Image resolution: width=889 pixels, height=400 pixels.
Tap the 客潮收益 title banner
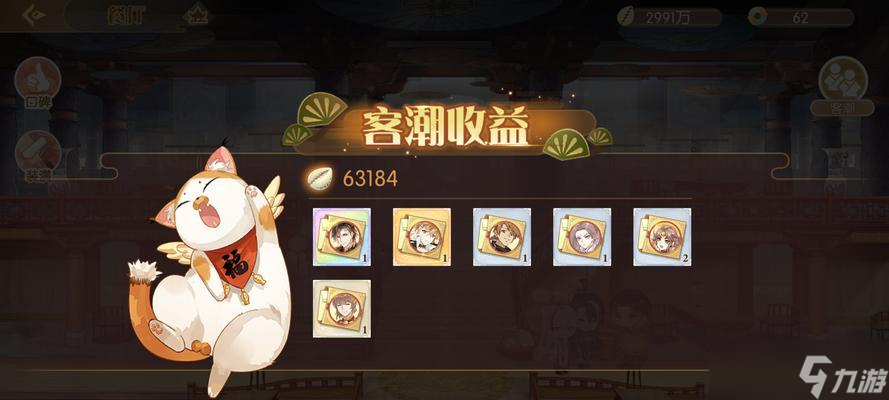tap(446, 126)
